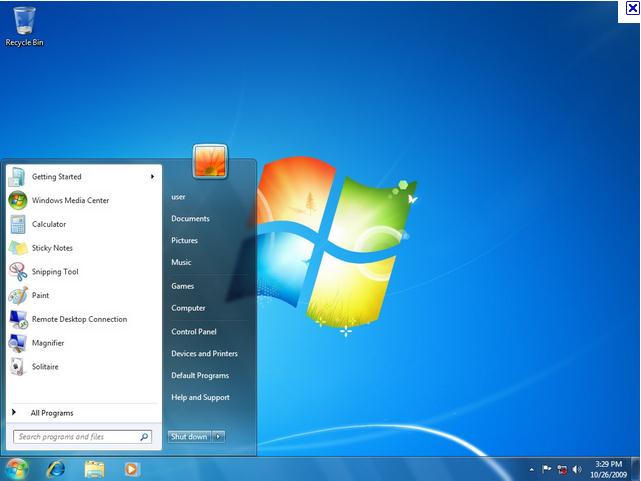Image resolution: width=641 pixels, height=481 pixels.
Task: Select the Calculator label
Action: (x=49, y=224)
